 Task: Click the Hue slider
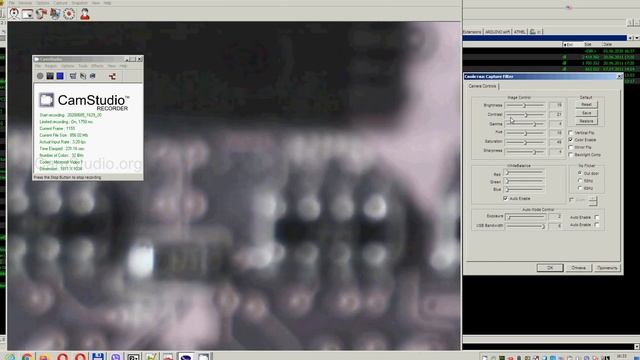[524, 133]
